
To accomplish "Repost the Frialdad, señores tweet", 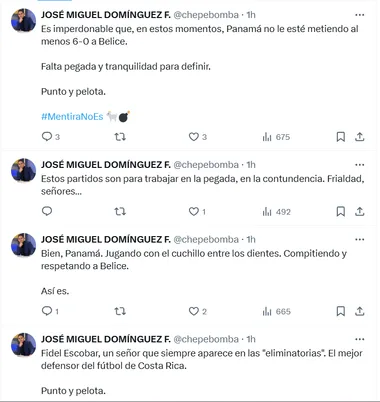I will [120, 211].
